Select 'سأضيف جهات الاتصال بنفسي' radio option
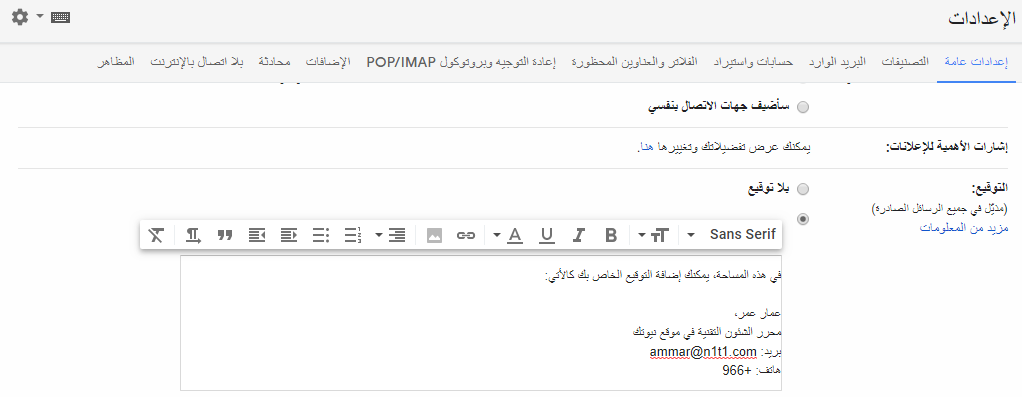 point(803,108)
